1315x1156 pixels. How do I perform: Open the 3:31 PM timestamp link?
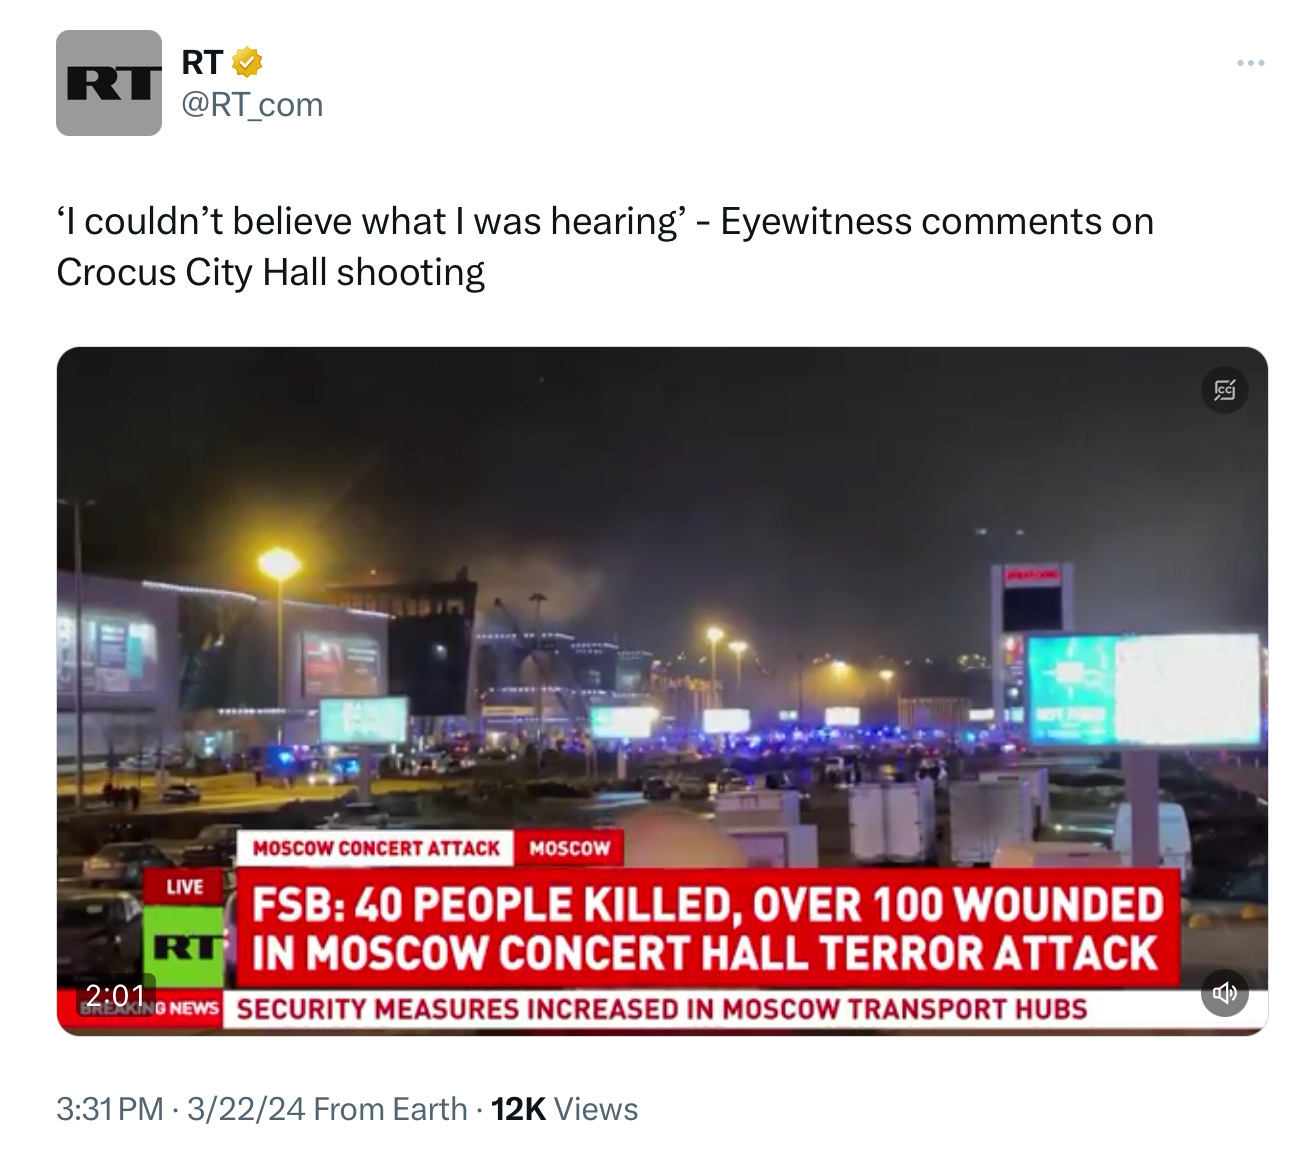click(110, 1109)
